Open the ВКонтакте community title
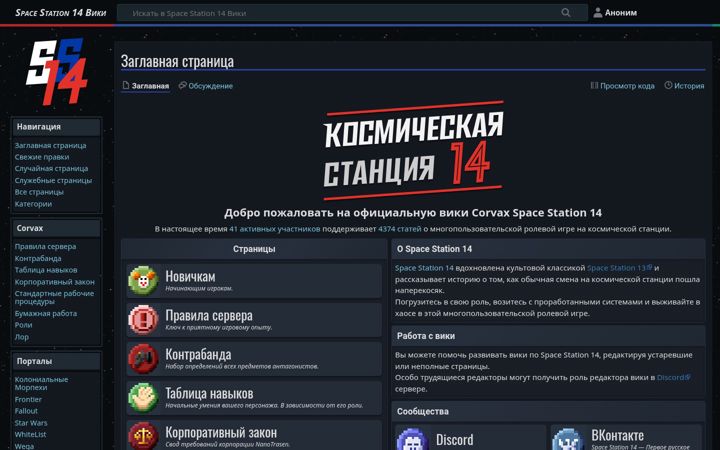720x450 pixels. click(x=618, y=435)
